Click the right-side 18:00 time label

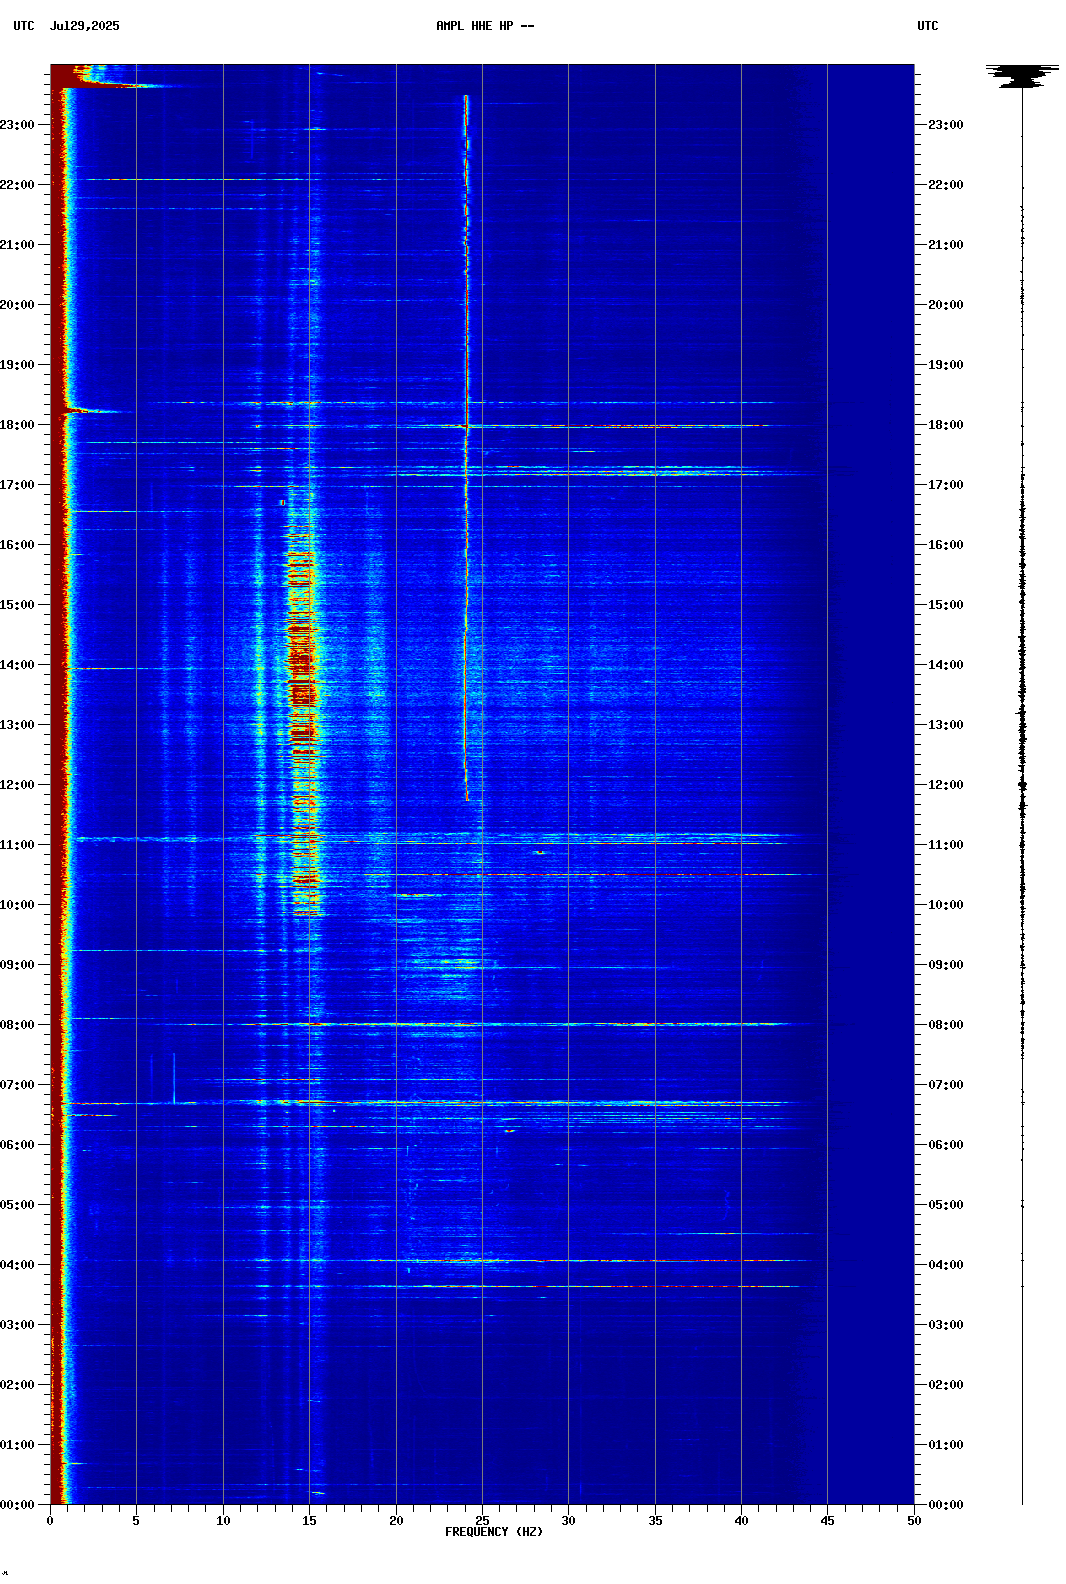946,425
